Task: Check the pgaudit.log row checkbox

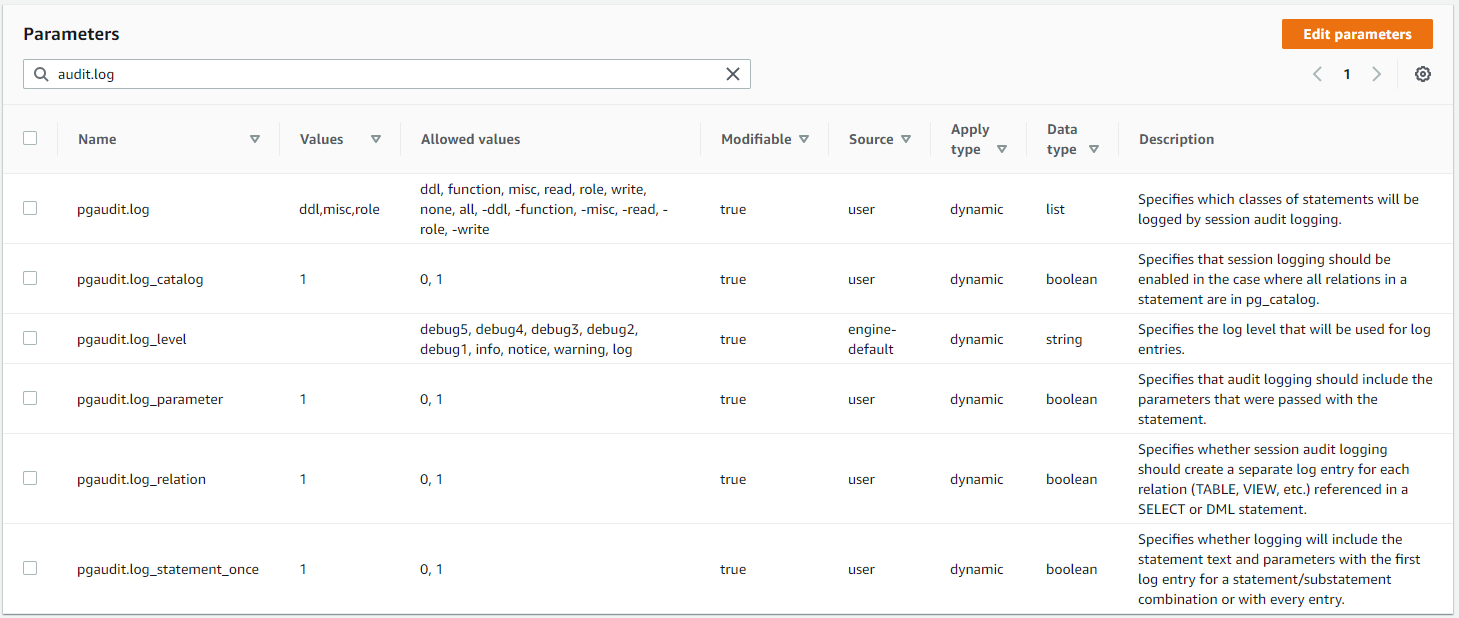Action: coord(30,208)
